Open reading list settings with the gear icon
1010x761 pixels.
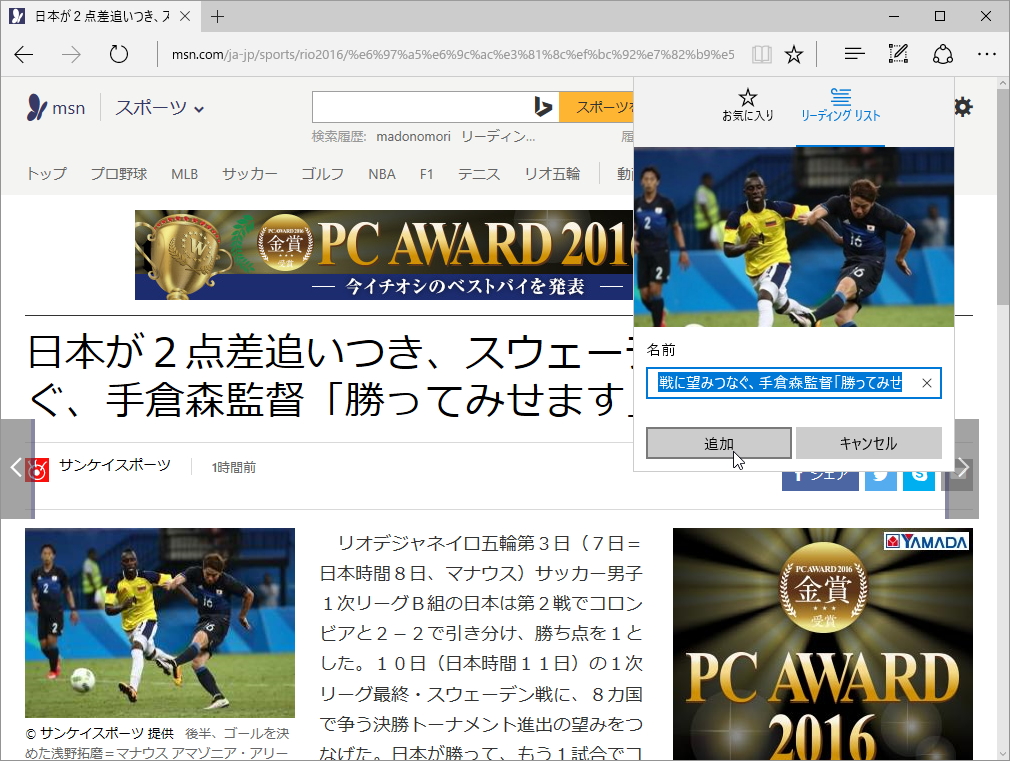click(x=962, y=106)
